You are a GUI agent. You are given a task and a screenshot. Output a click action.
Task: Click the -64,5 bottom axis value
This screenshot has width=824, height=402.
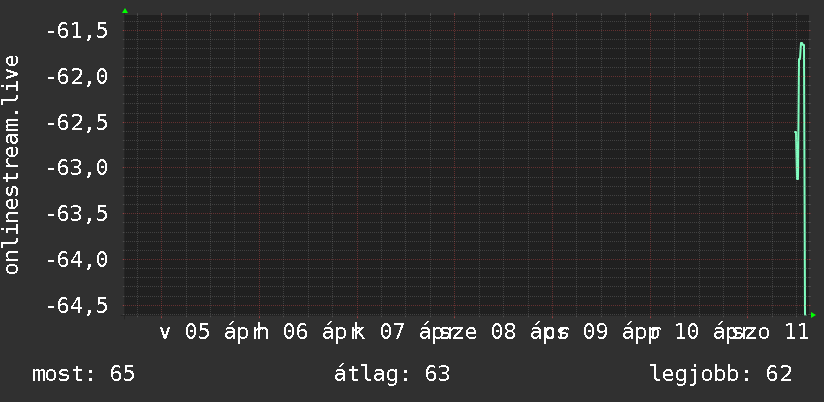pos(77,305)
